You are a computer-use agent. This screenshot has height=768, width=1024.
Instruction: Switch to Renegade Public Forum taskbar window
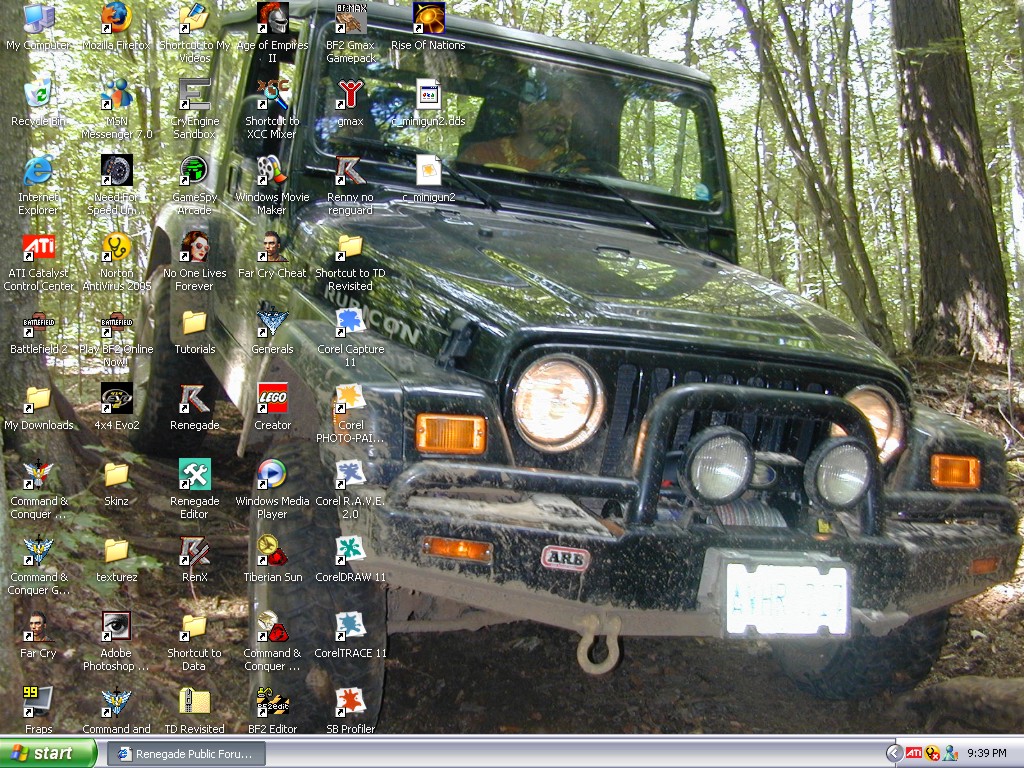pyautogui.click(x=186, y=753)
